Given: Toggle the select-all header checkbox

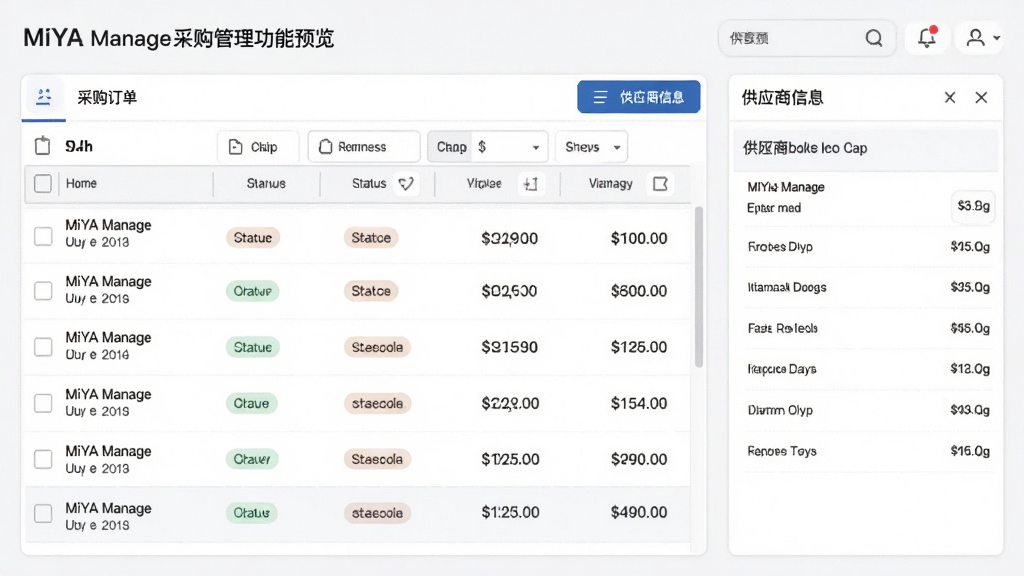Looking at the screenshot, I should click(42, 184).
